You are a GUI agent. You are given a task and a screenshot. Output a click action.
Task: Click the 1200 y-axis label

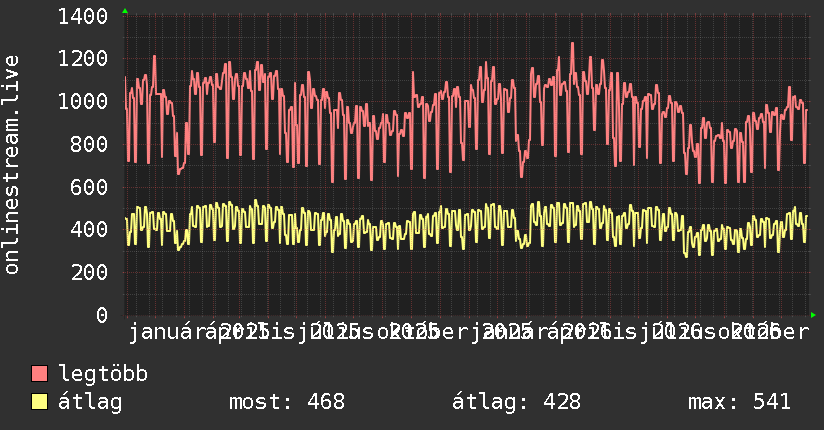[x=83, y=59]
